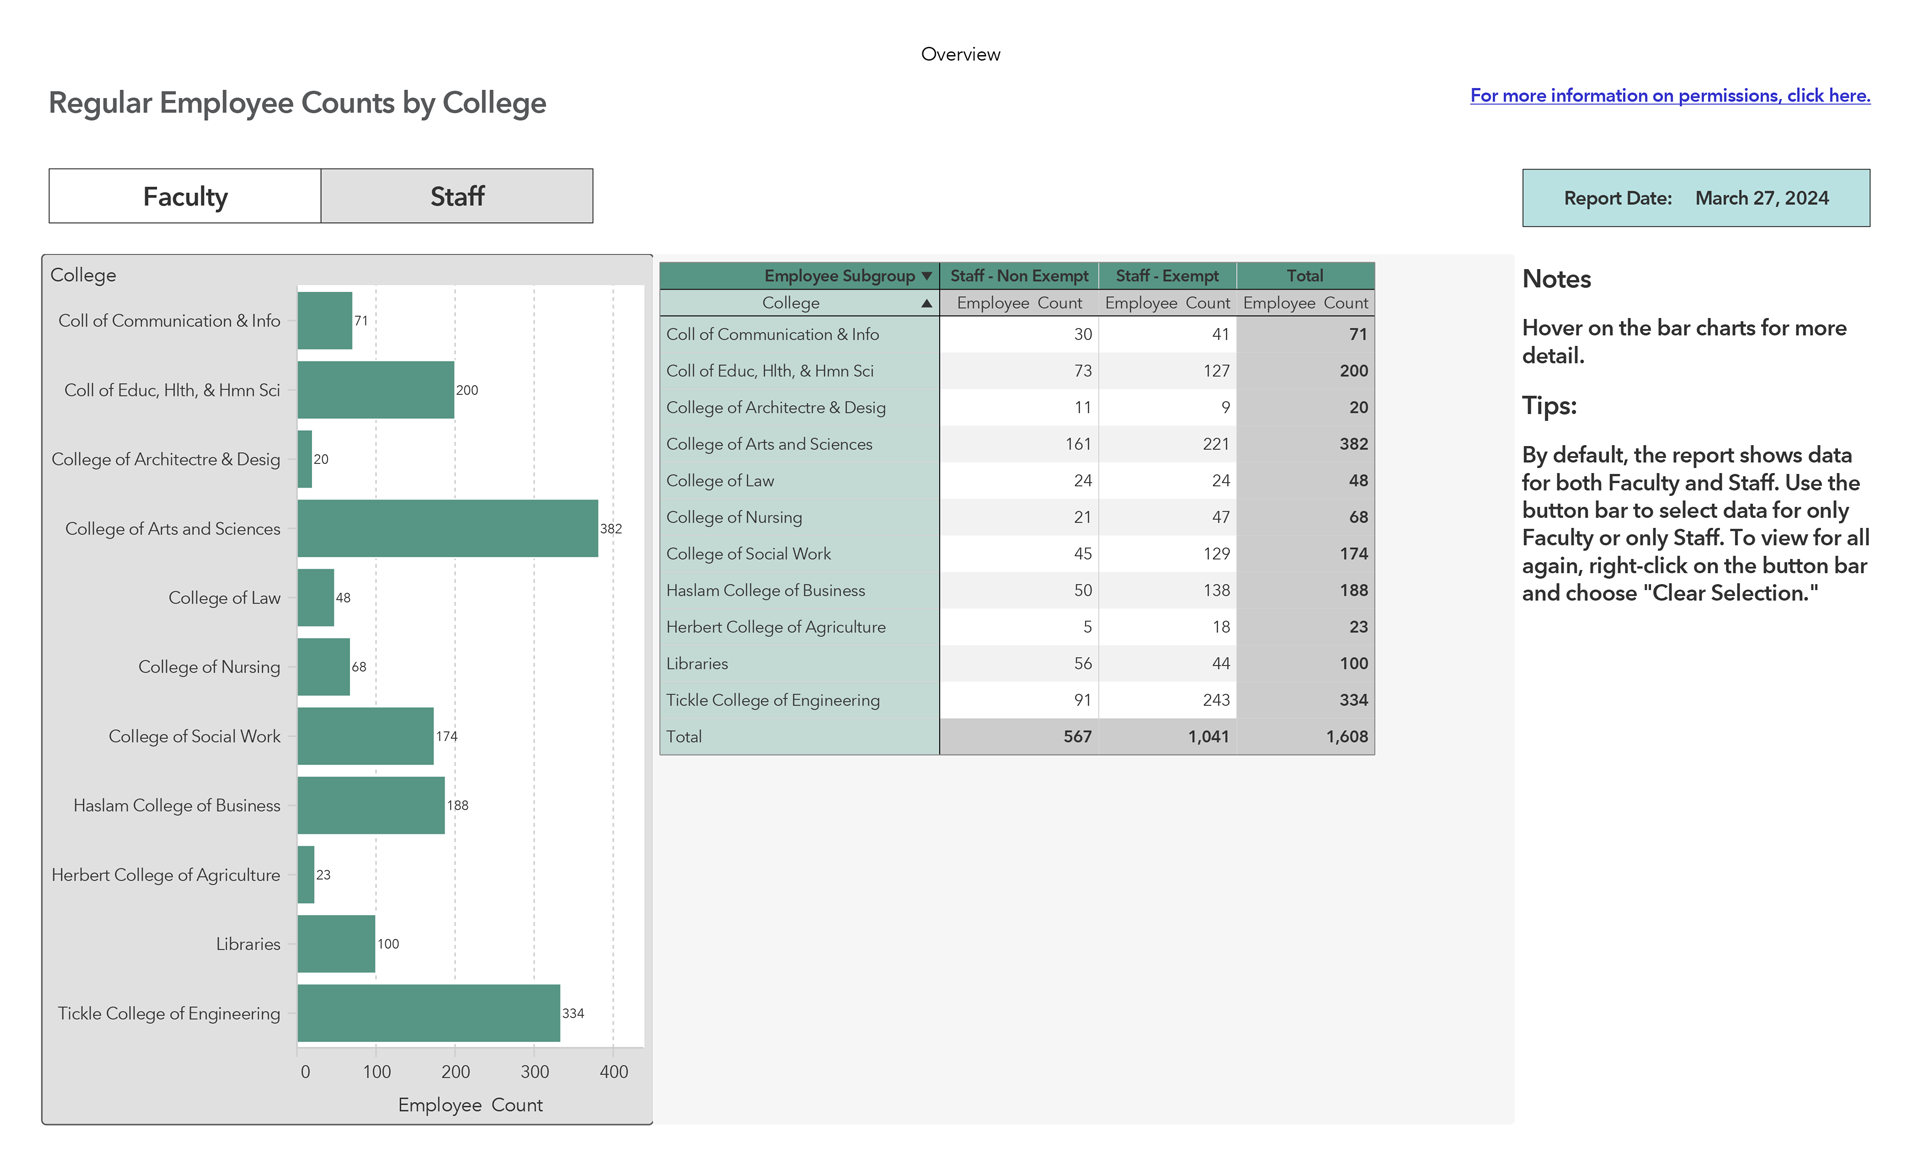Click the Report Date box
The image size is (1920, 1166).
1695,198
